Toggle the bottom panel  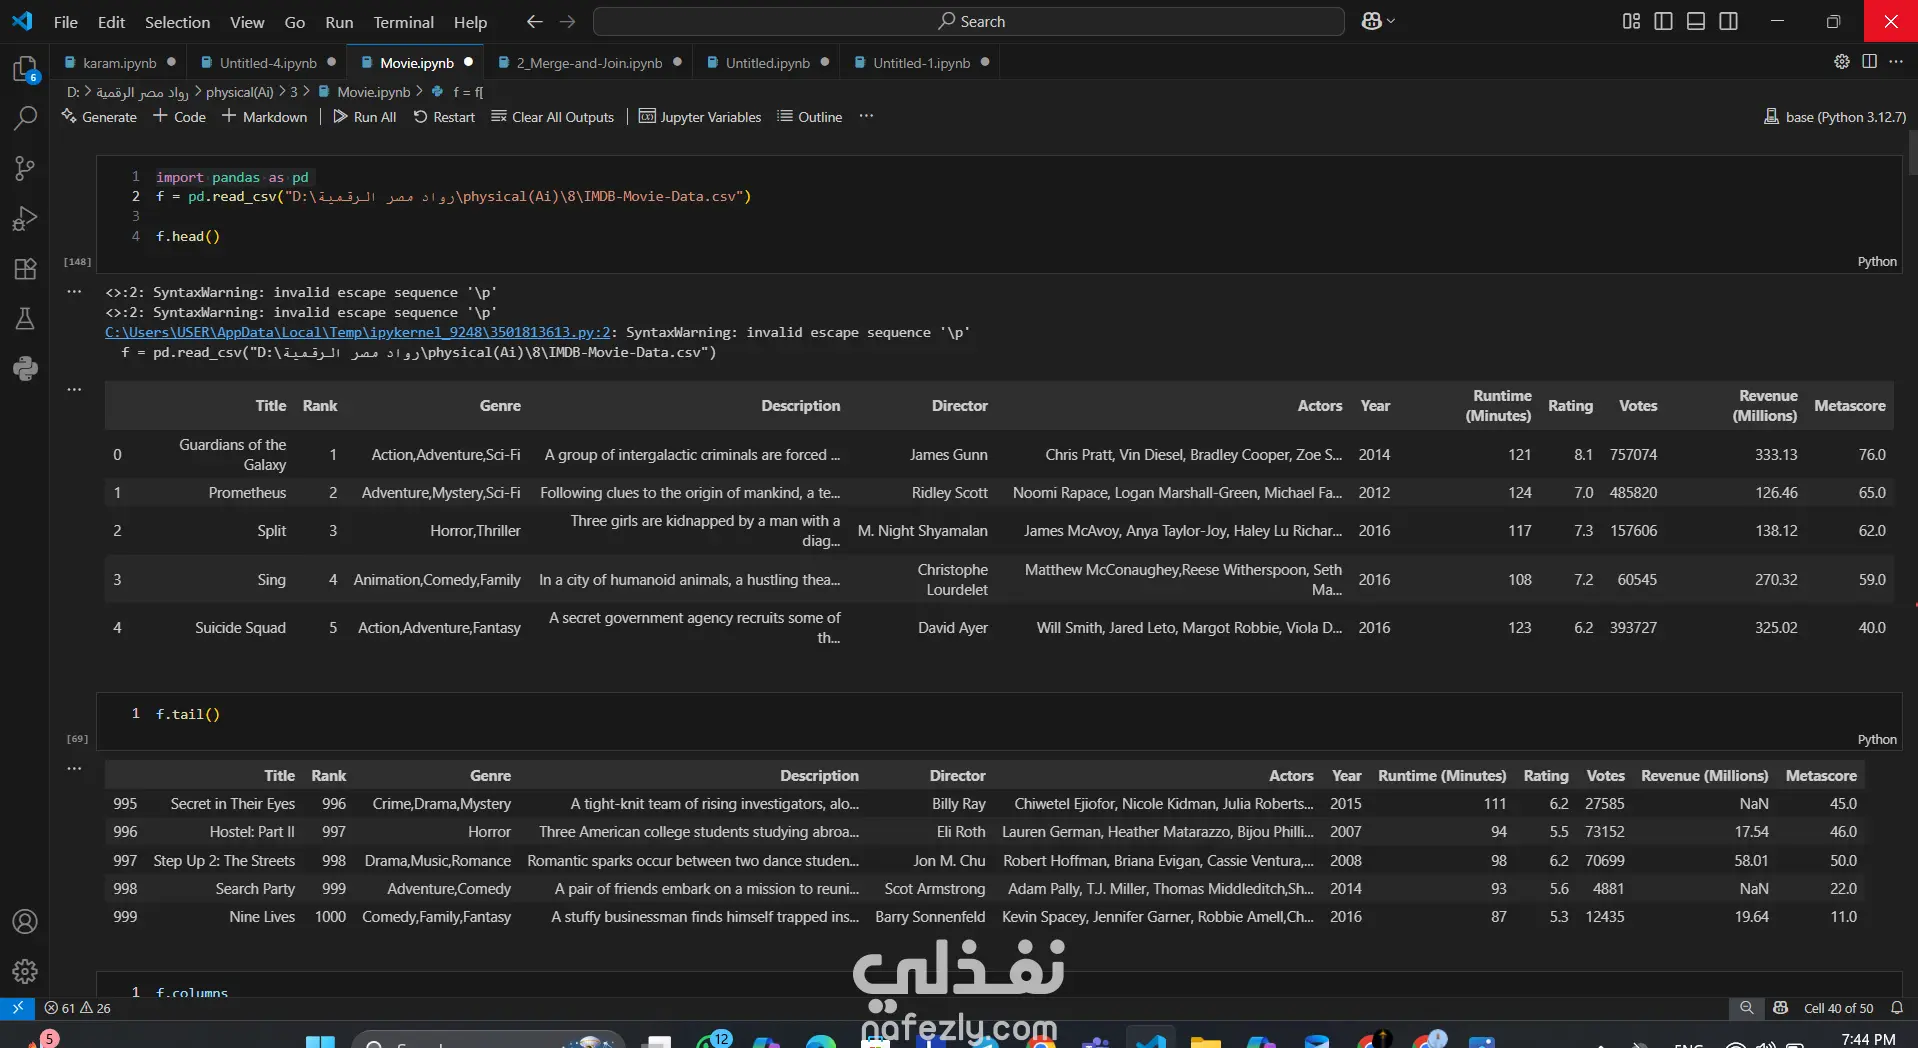click(1696, 21)
